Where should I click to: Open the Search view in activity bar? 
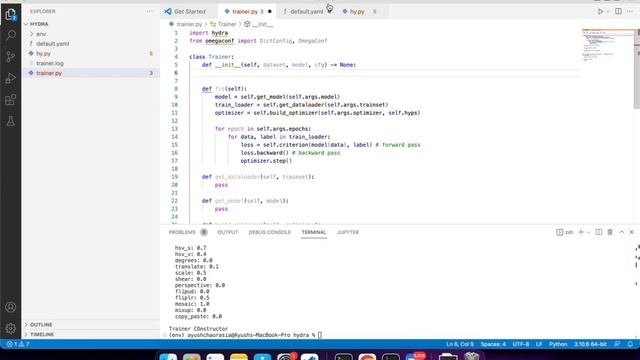point(11,35)
